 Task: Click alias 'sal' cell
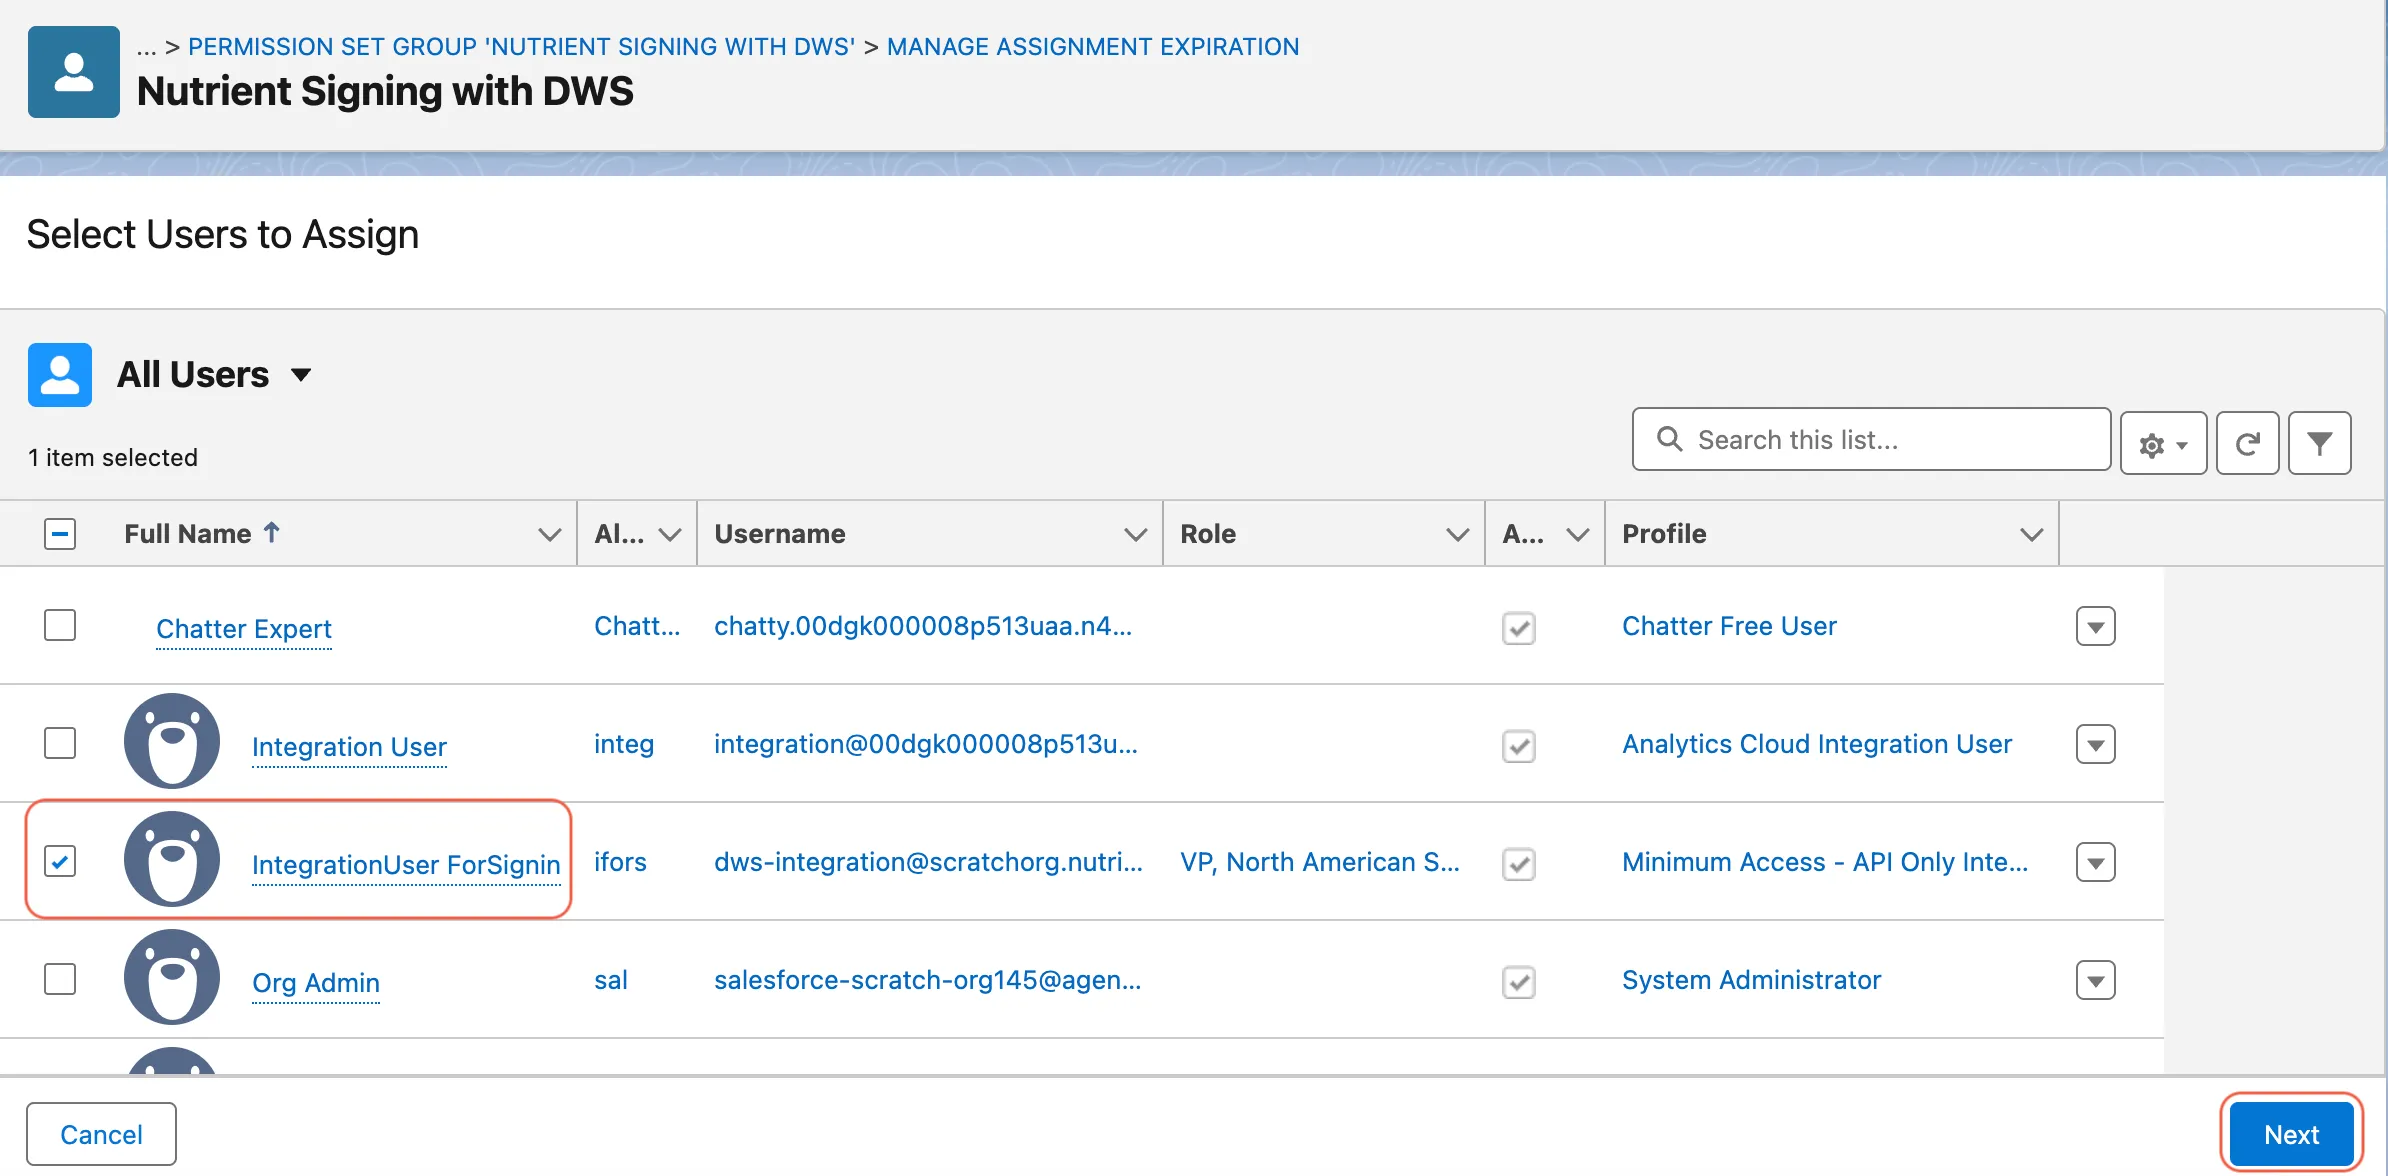(x=611, y=980)
